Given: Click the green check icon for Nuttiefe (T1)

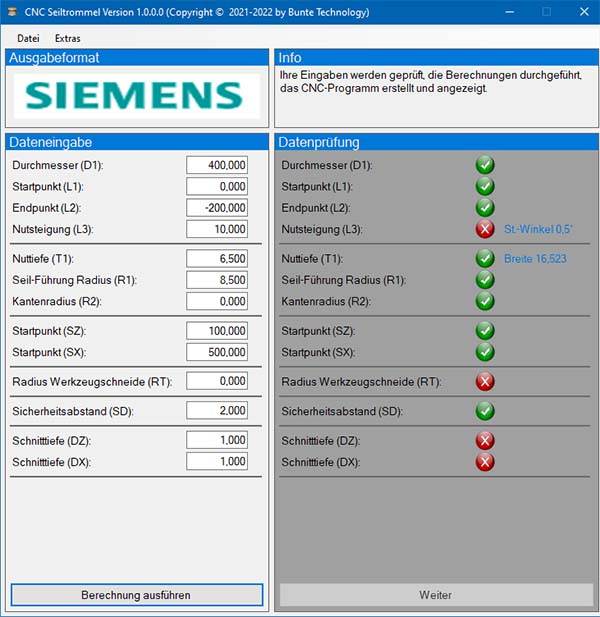Looking at the screenshot, I should (485, 259).
